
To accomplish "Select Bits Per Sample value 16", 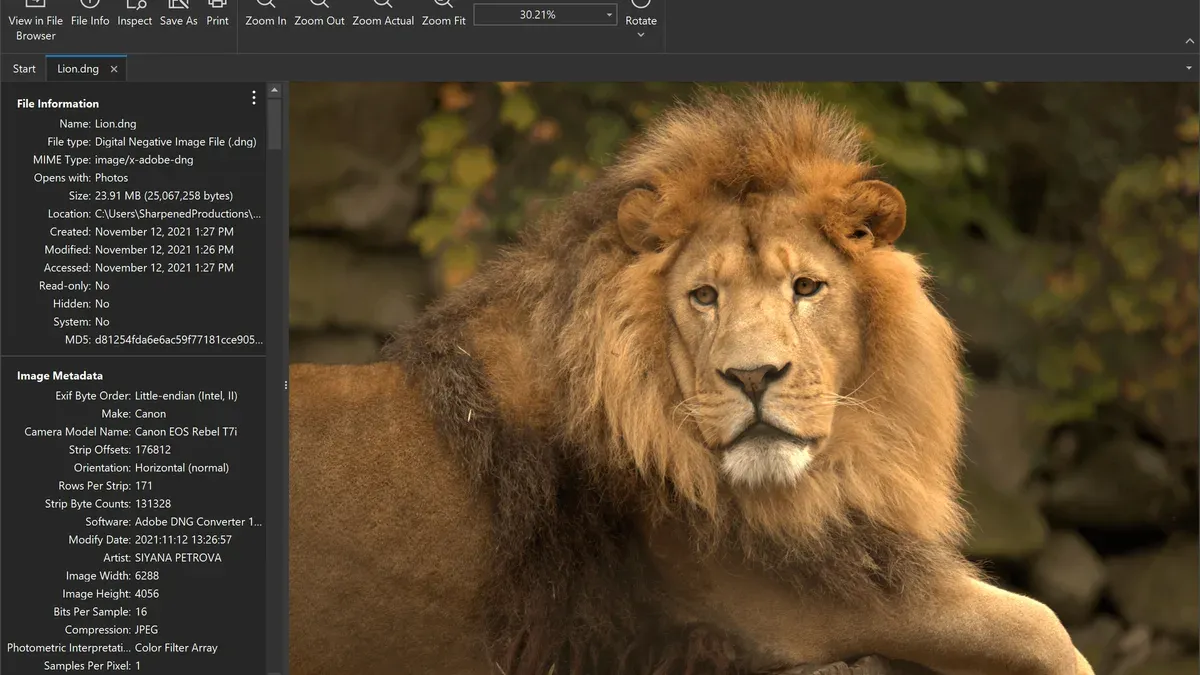I will [141, 612].
